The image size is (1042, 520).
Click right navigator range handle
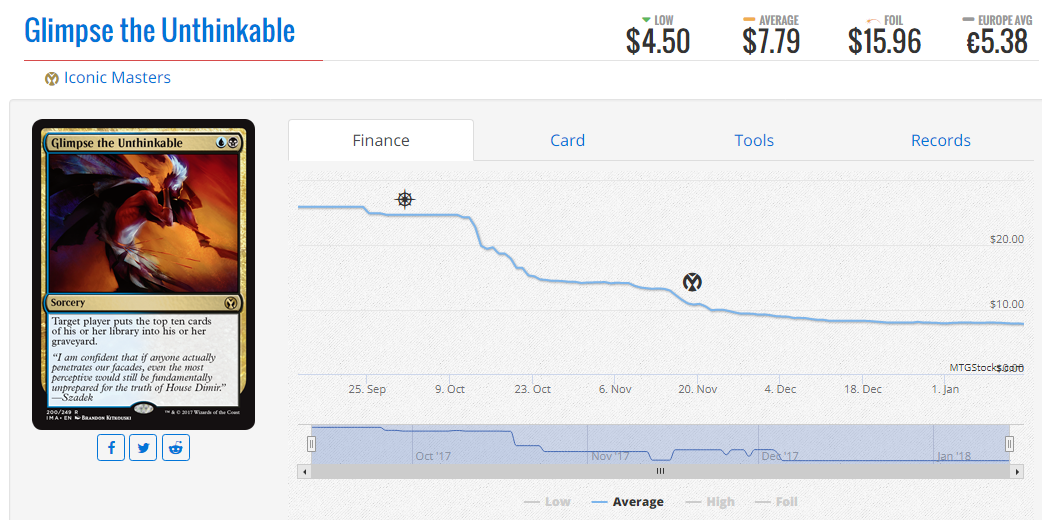1009,444
